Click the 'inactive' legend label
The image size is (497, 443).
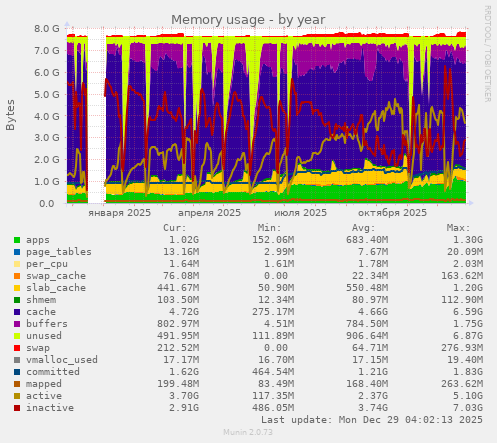click(50, 408)
